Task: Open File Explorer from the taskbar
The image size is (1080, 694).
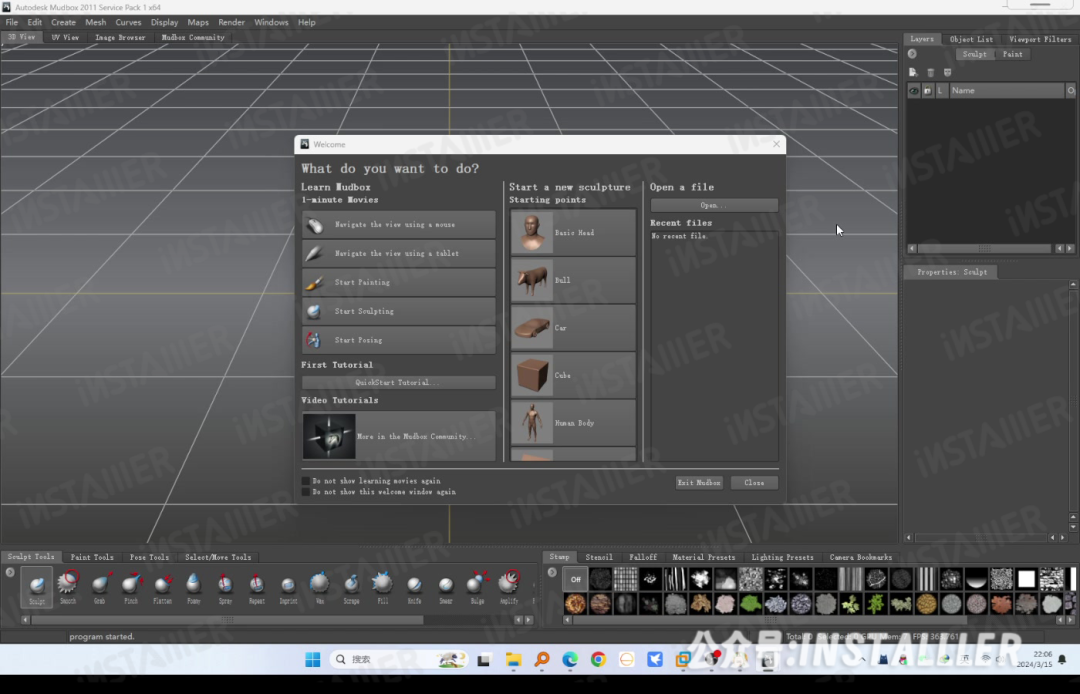Action: point(513,660)
